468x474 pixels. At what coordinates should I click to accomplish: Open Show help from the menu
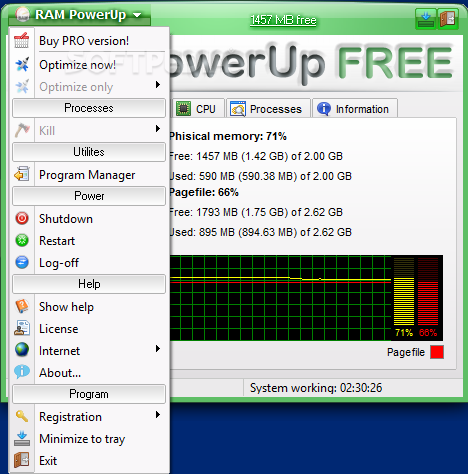[x=89, y=307]
